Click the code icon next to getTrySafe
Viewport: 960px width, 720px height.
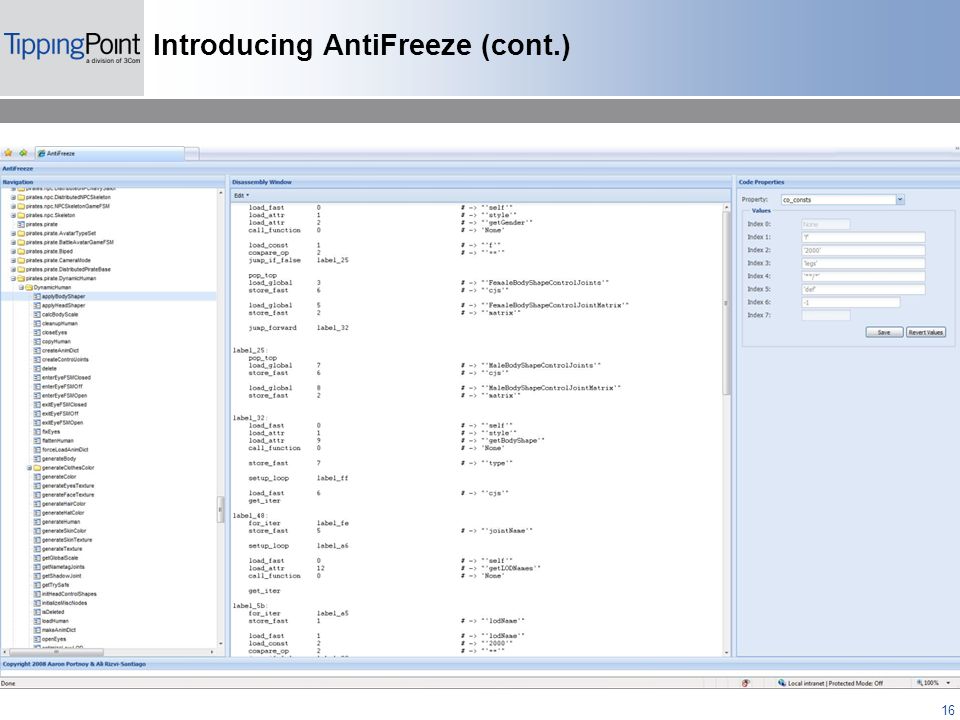(37, 585)
